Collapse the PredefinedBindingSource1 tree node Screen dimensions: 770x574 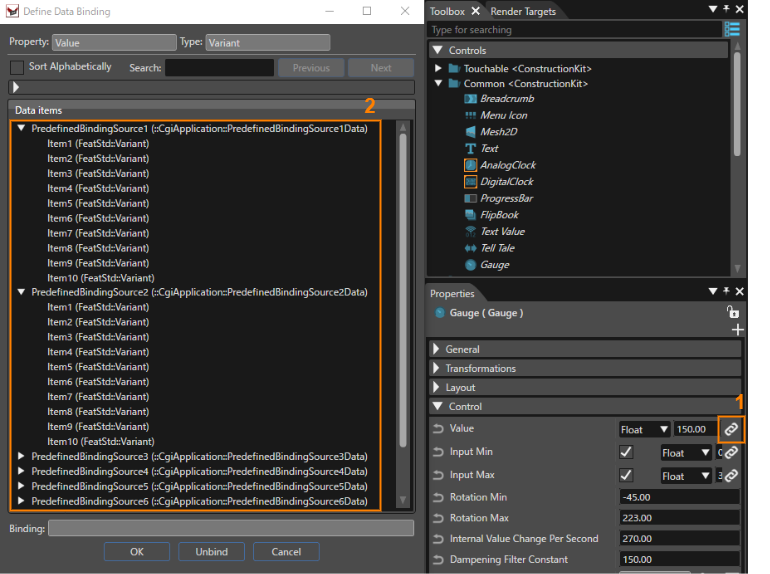(x=21, y=128)
